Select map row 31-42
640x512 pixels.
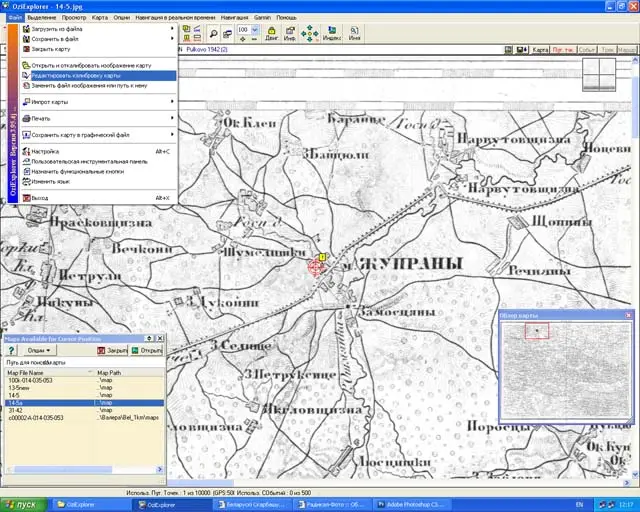(x=84, y=410)
